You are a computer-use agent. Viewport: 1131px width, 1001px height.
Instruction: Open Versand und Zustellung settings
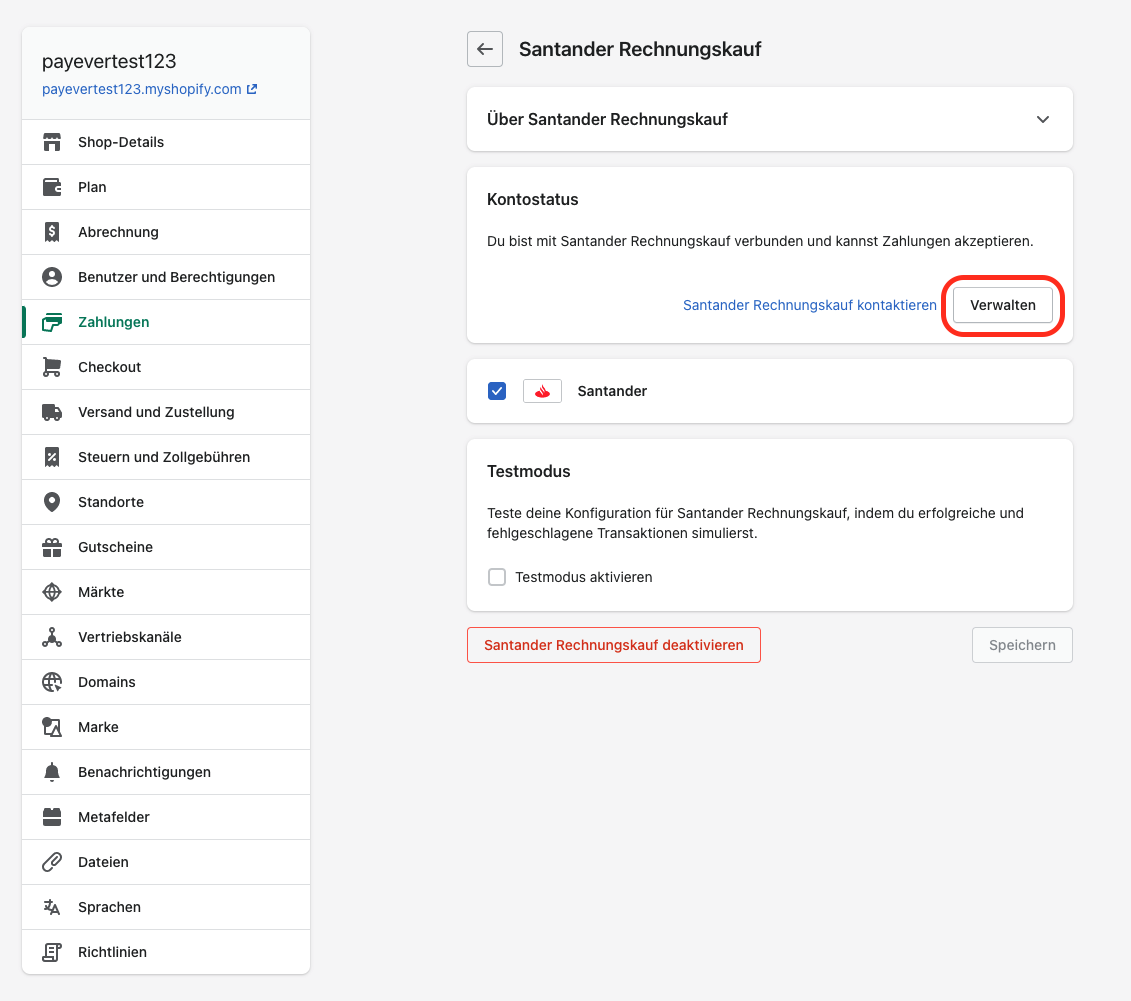[x=166, y=412]
